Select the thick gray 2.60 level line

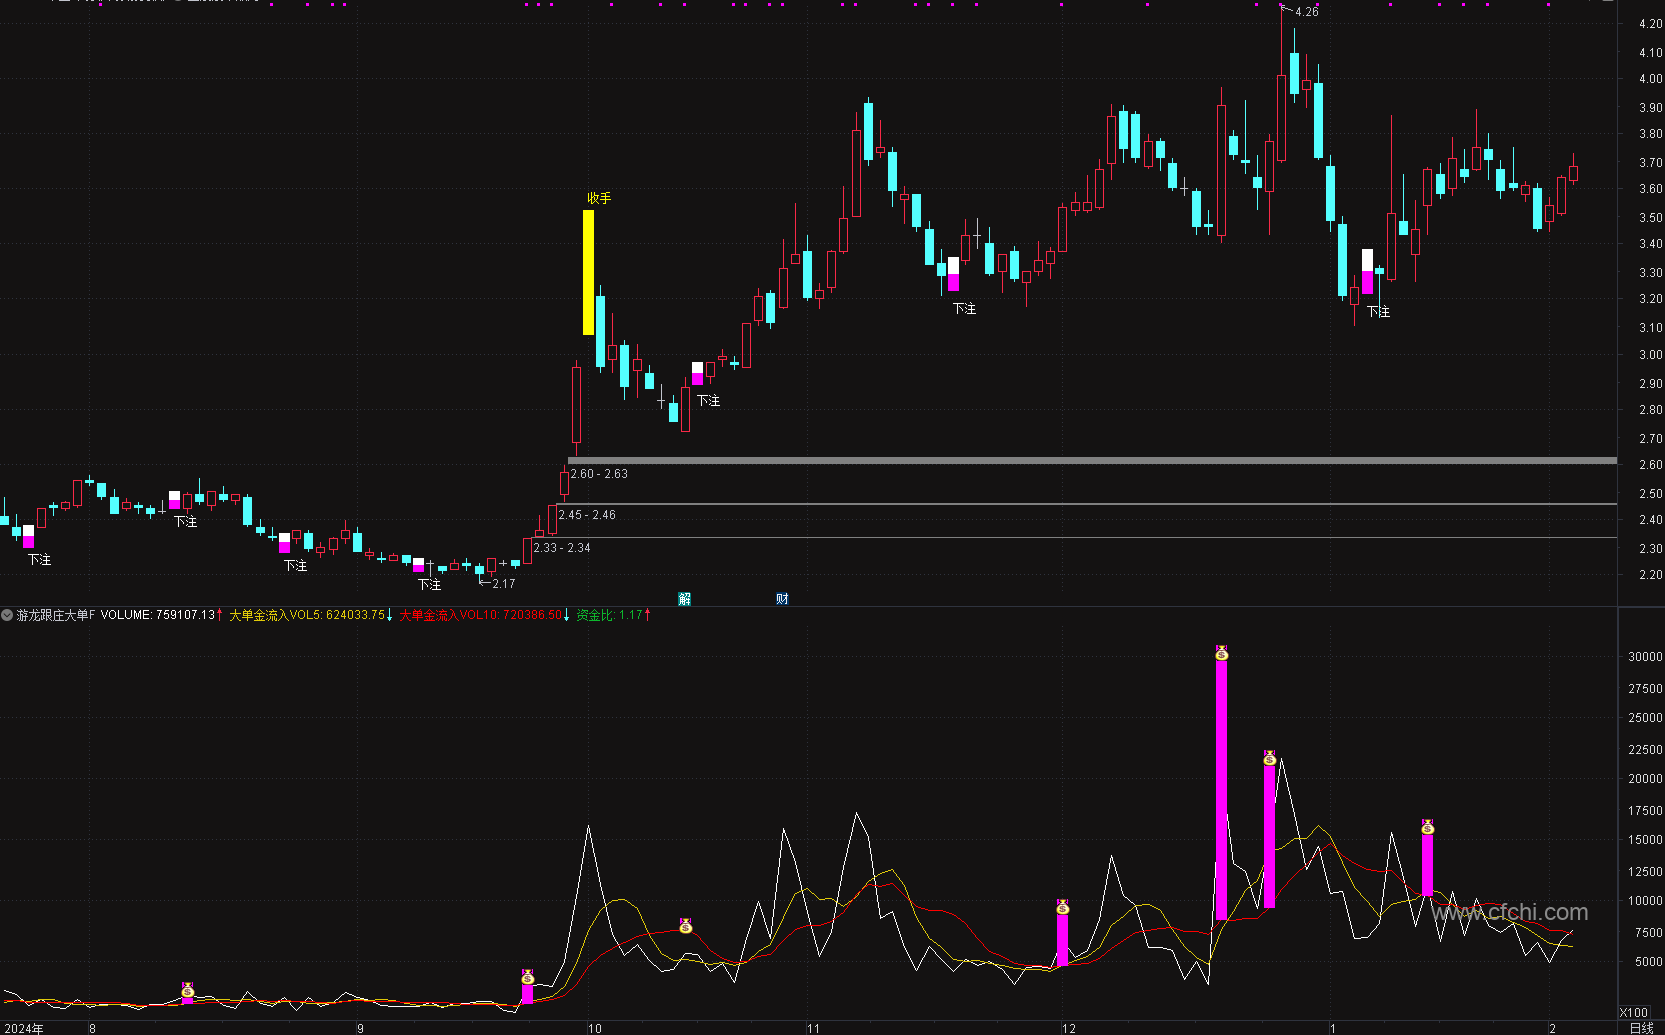pos(1092,461)
